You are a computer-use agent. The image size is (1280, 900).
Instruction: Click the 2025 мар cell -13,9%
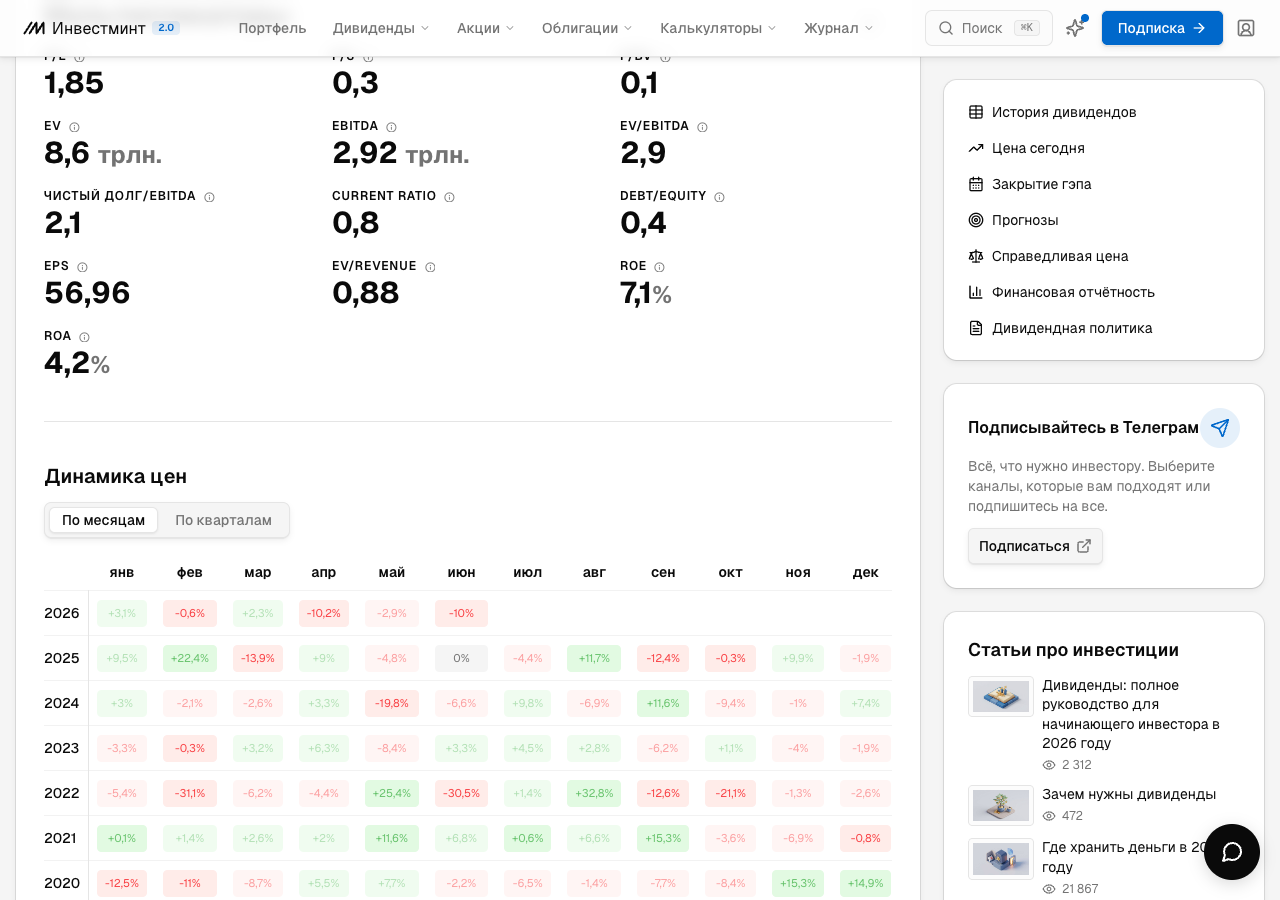[258, 658]
